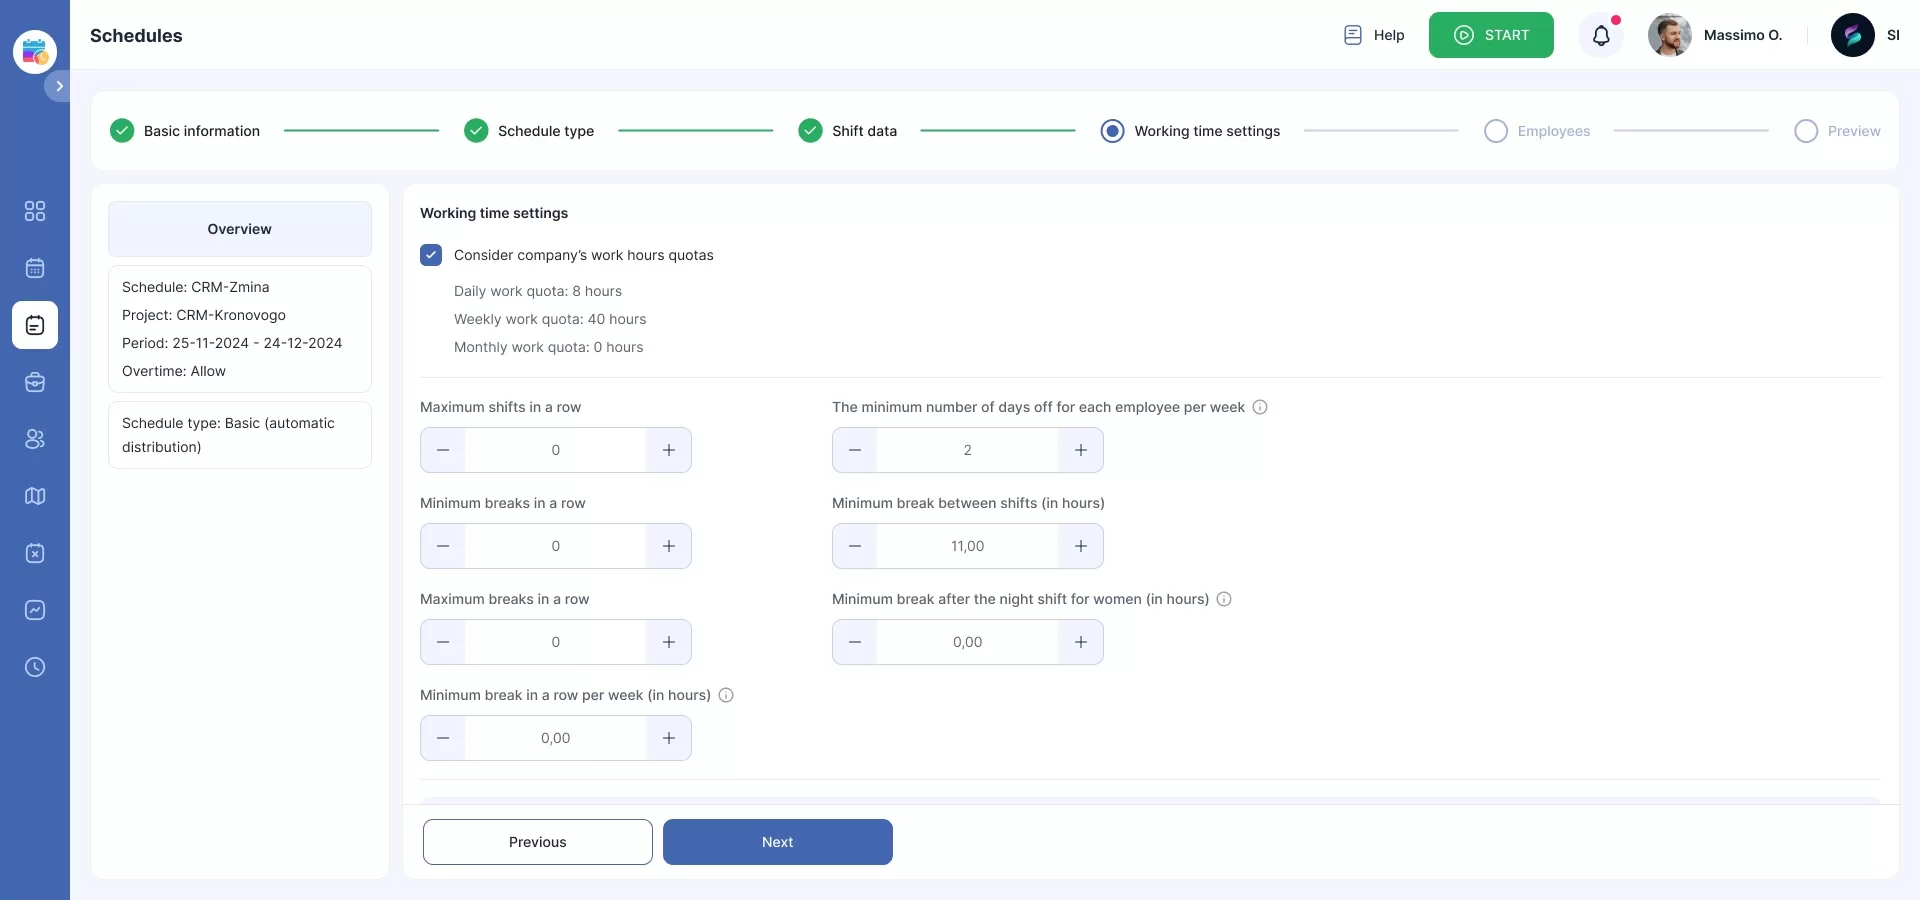Open the notifications bell
The width and height of the screenshot is (1920, 900).
coord(1600,36)
